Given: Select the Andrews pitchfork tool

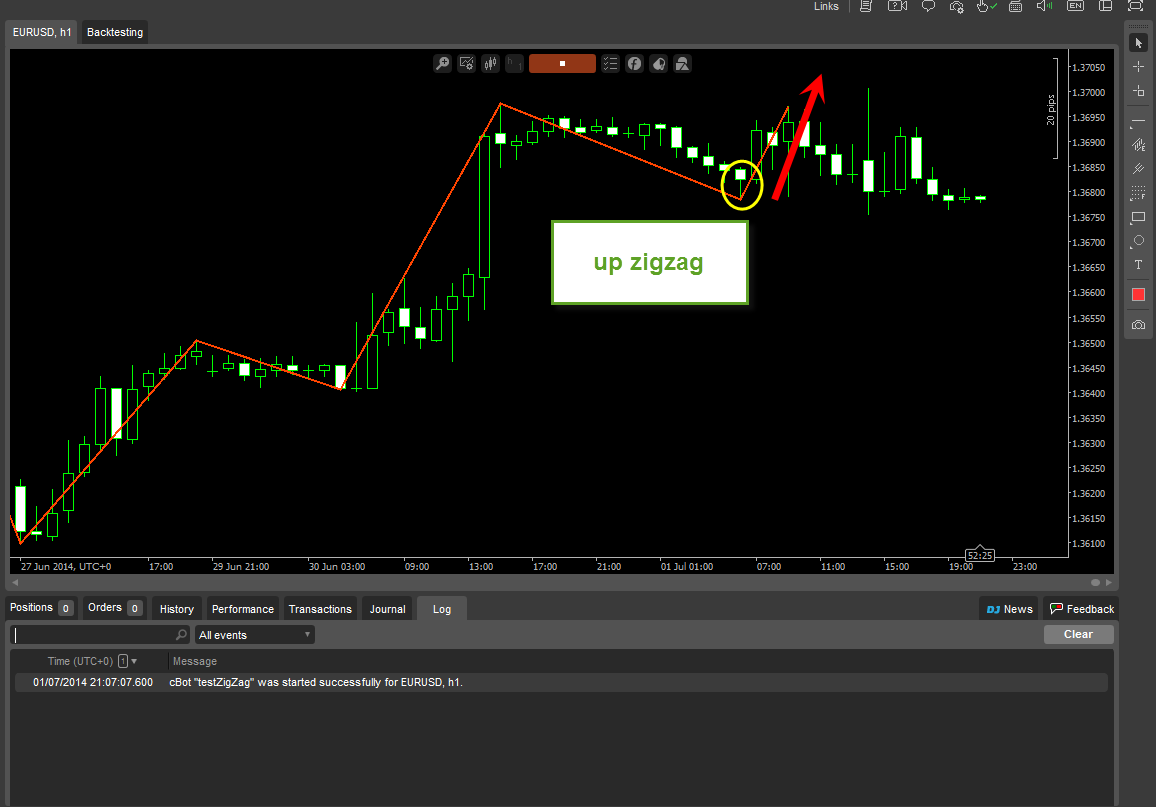Looking at the screenshot, I should click(x=1138, y=170).
